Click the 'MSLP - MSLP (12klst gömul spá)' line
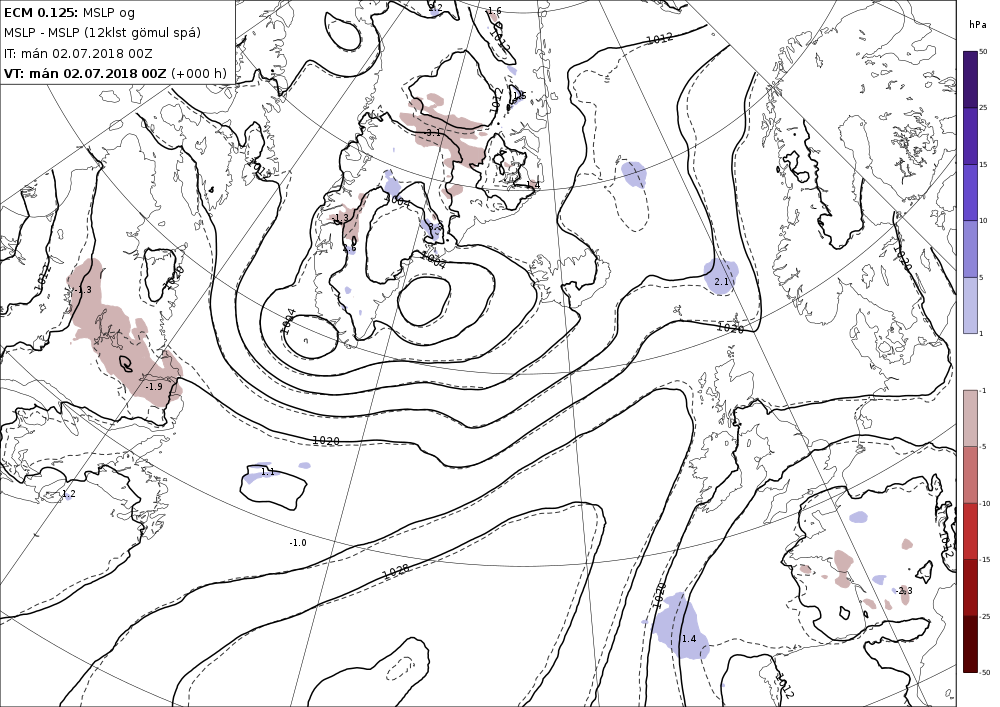The width and height of the screenshot is (1000, 707). coord(102,33)
